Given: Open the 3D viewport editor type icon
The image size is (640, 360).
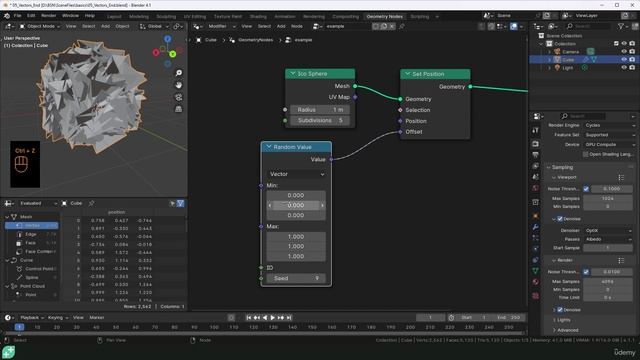Looking at the screenshot, I should point(9,27).
